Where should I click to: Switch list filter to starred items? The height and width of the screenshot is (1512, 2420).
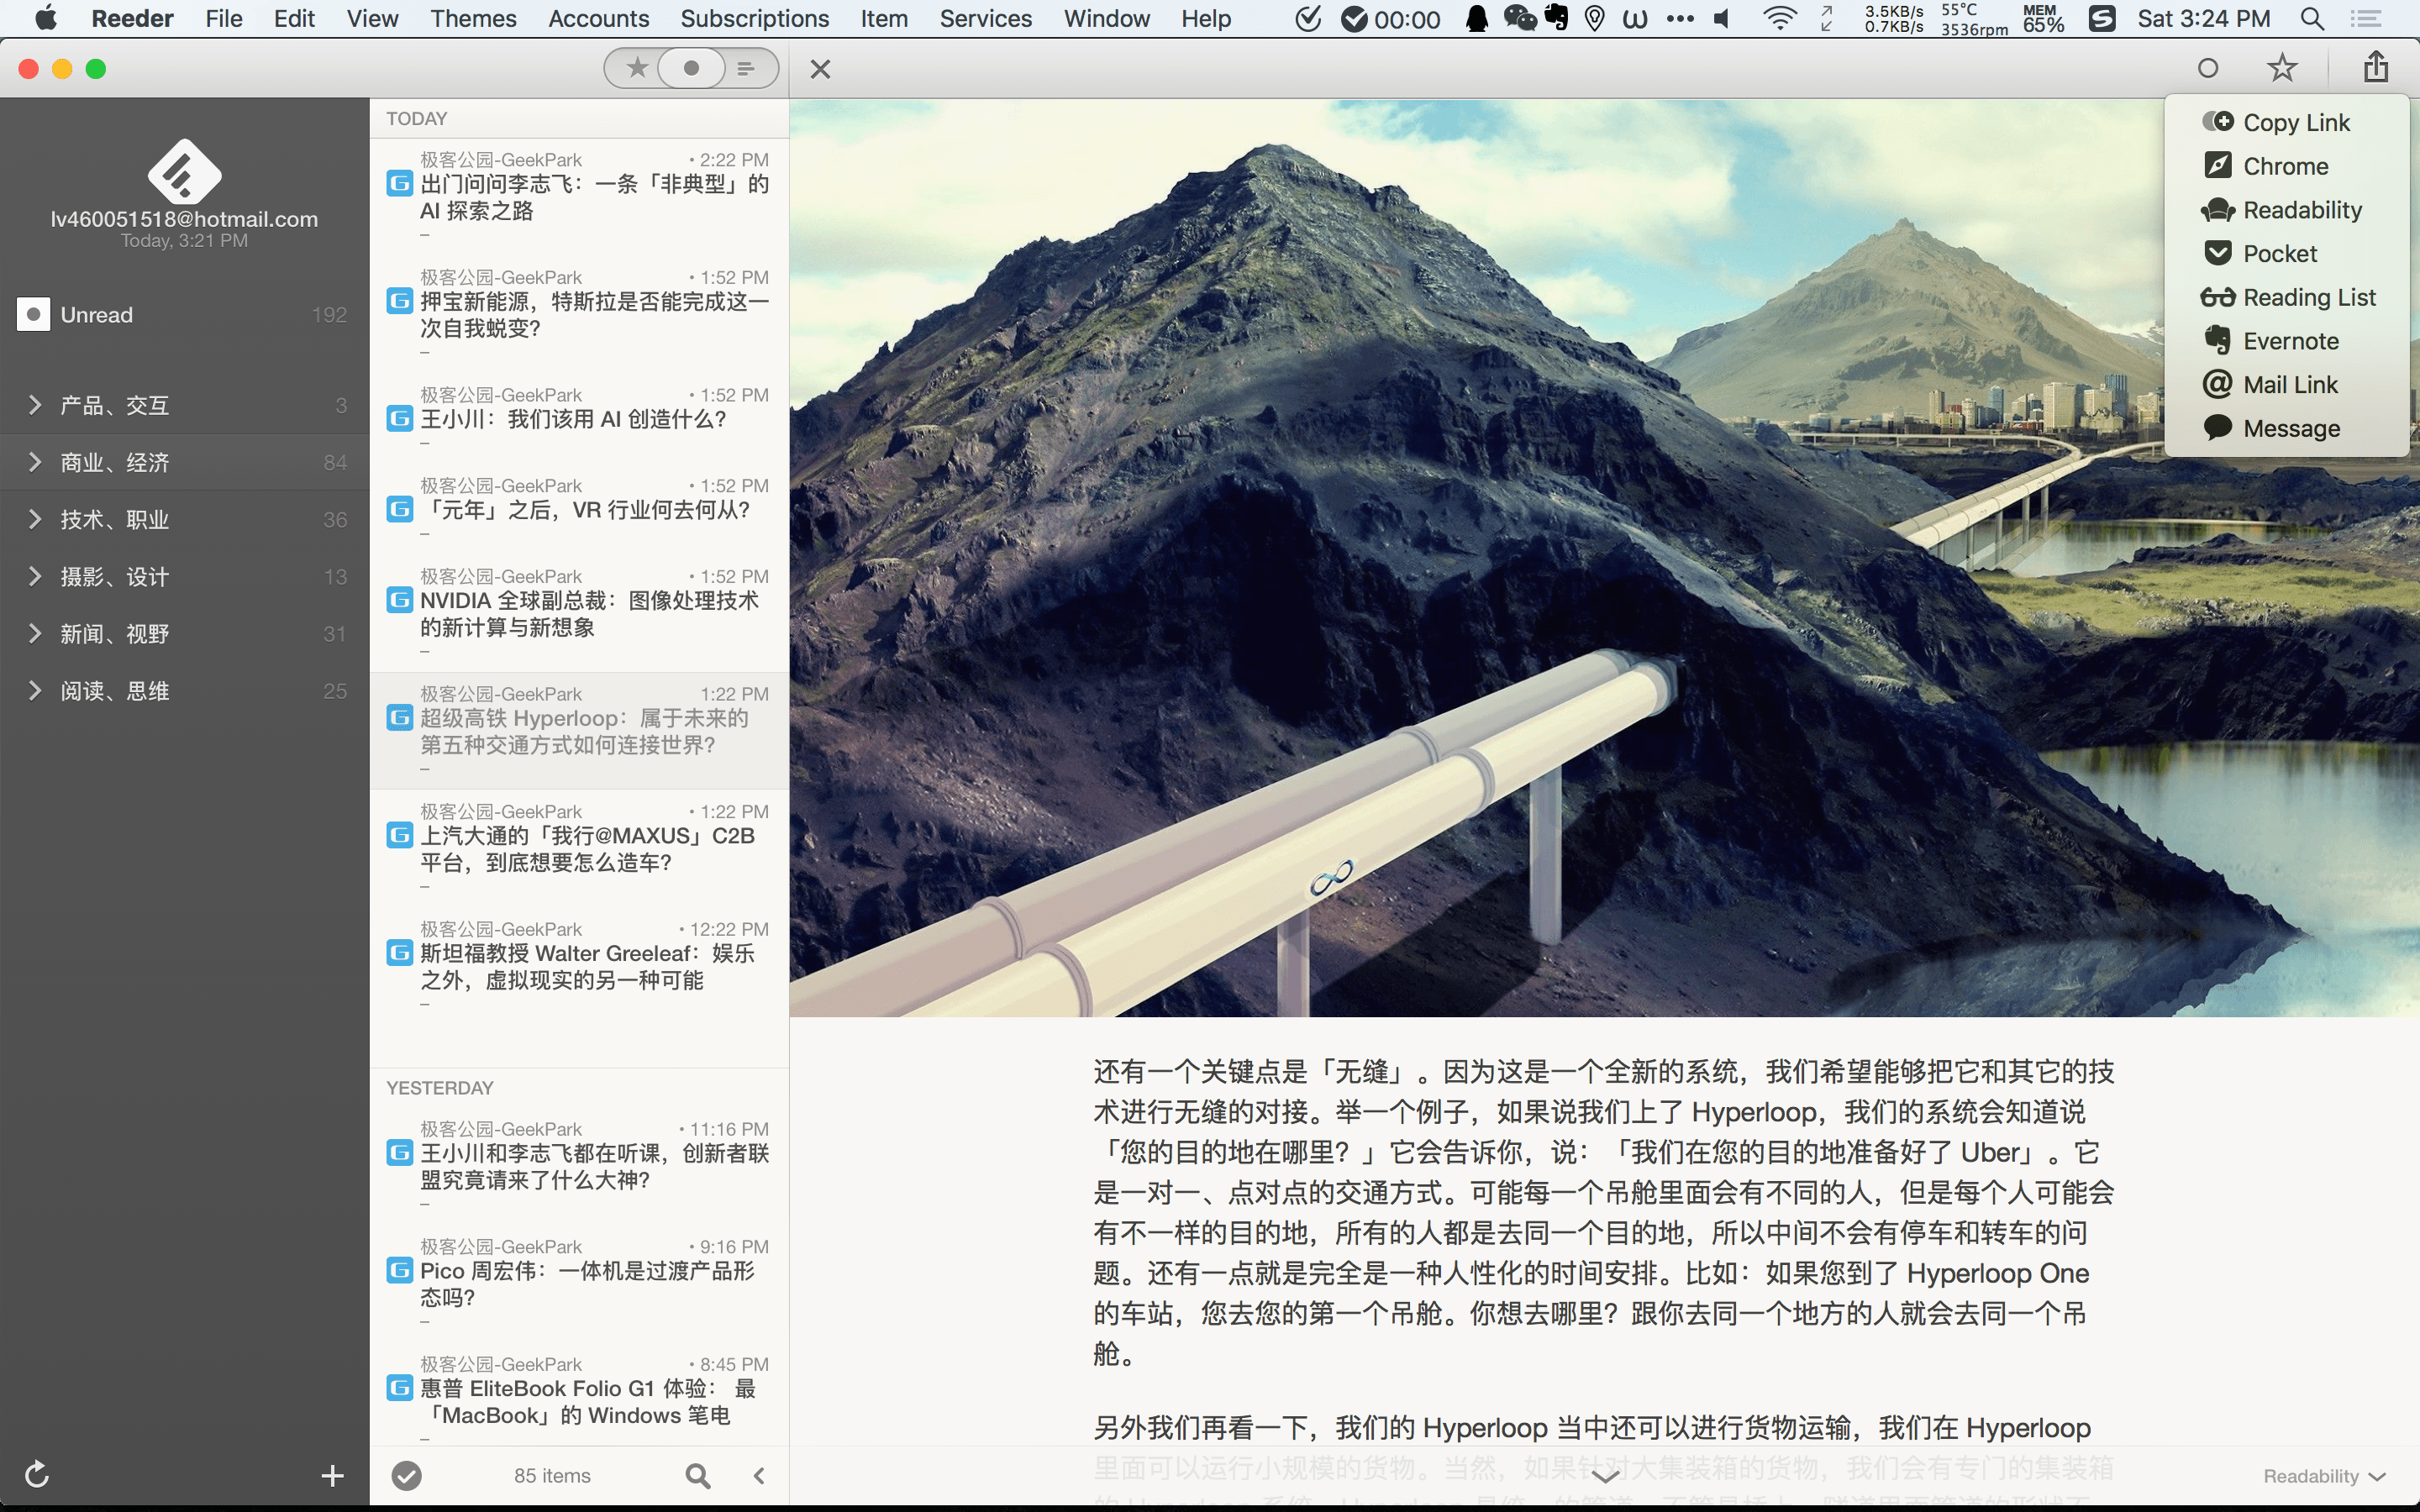[x=636, y=68]
